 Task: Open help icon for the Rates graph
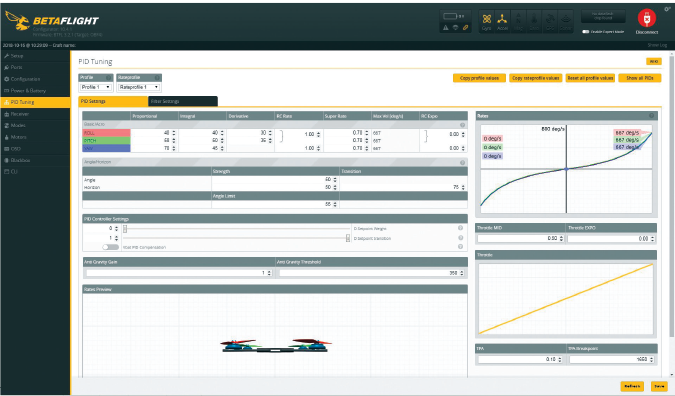pyautogui.click(x=651, y=115)
